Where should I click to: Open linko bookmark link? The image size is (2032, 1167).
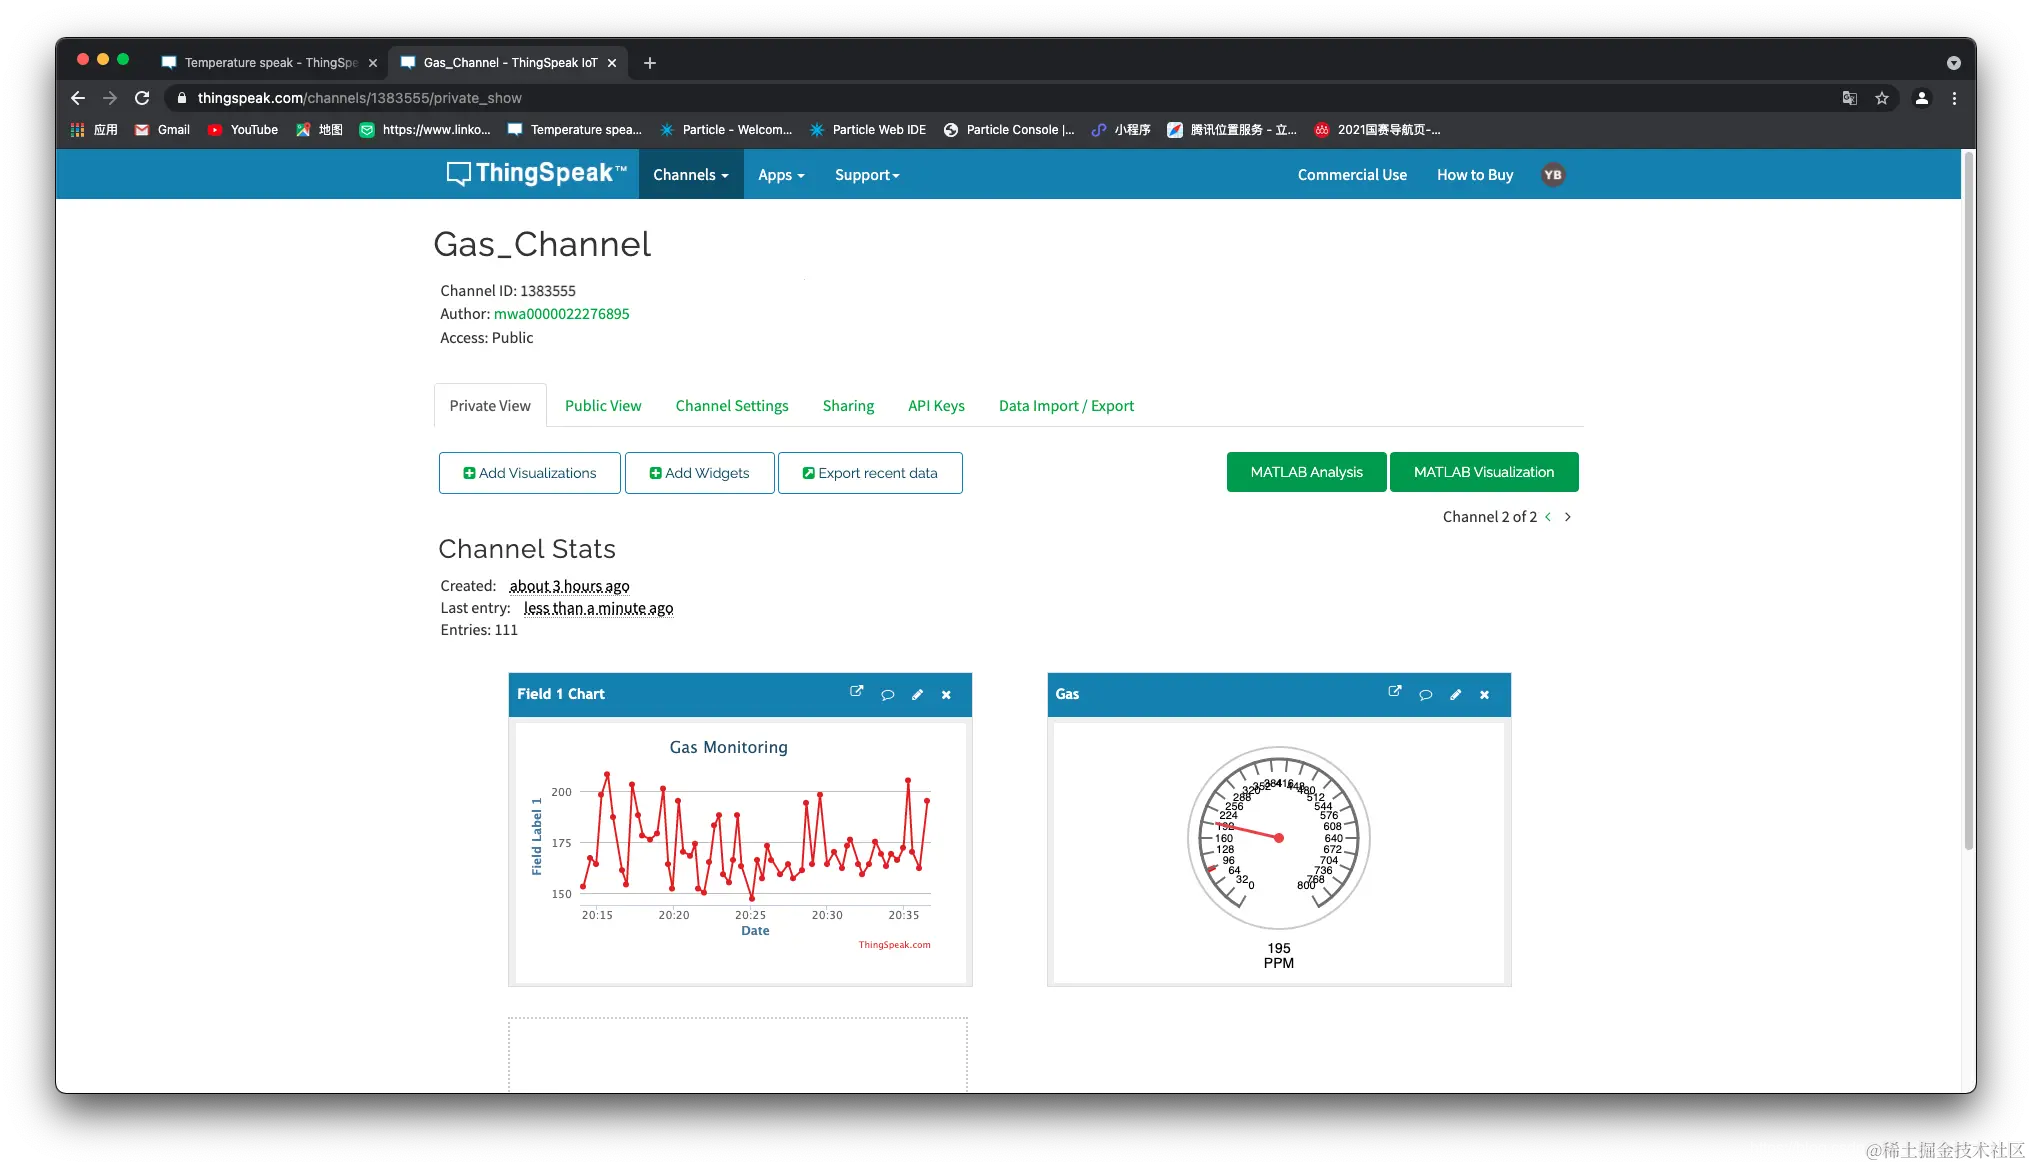(426, 130)
